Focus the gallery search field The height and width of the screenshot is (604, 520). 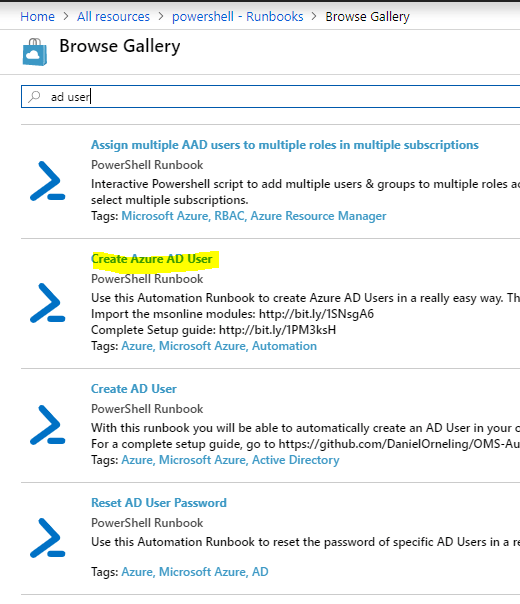click(270, 97)
